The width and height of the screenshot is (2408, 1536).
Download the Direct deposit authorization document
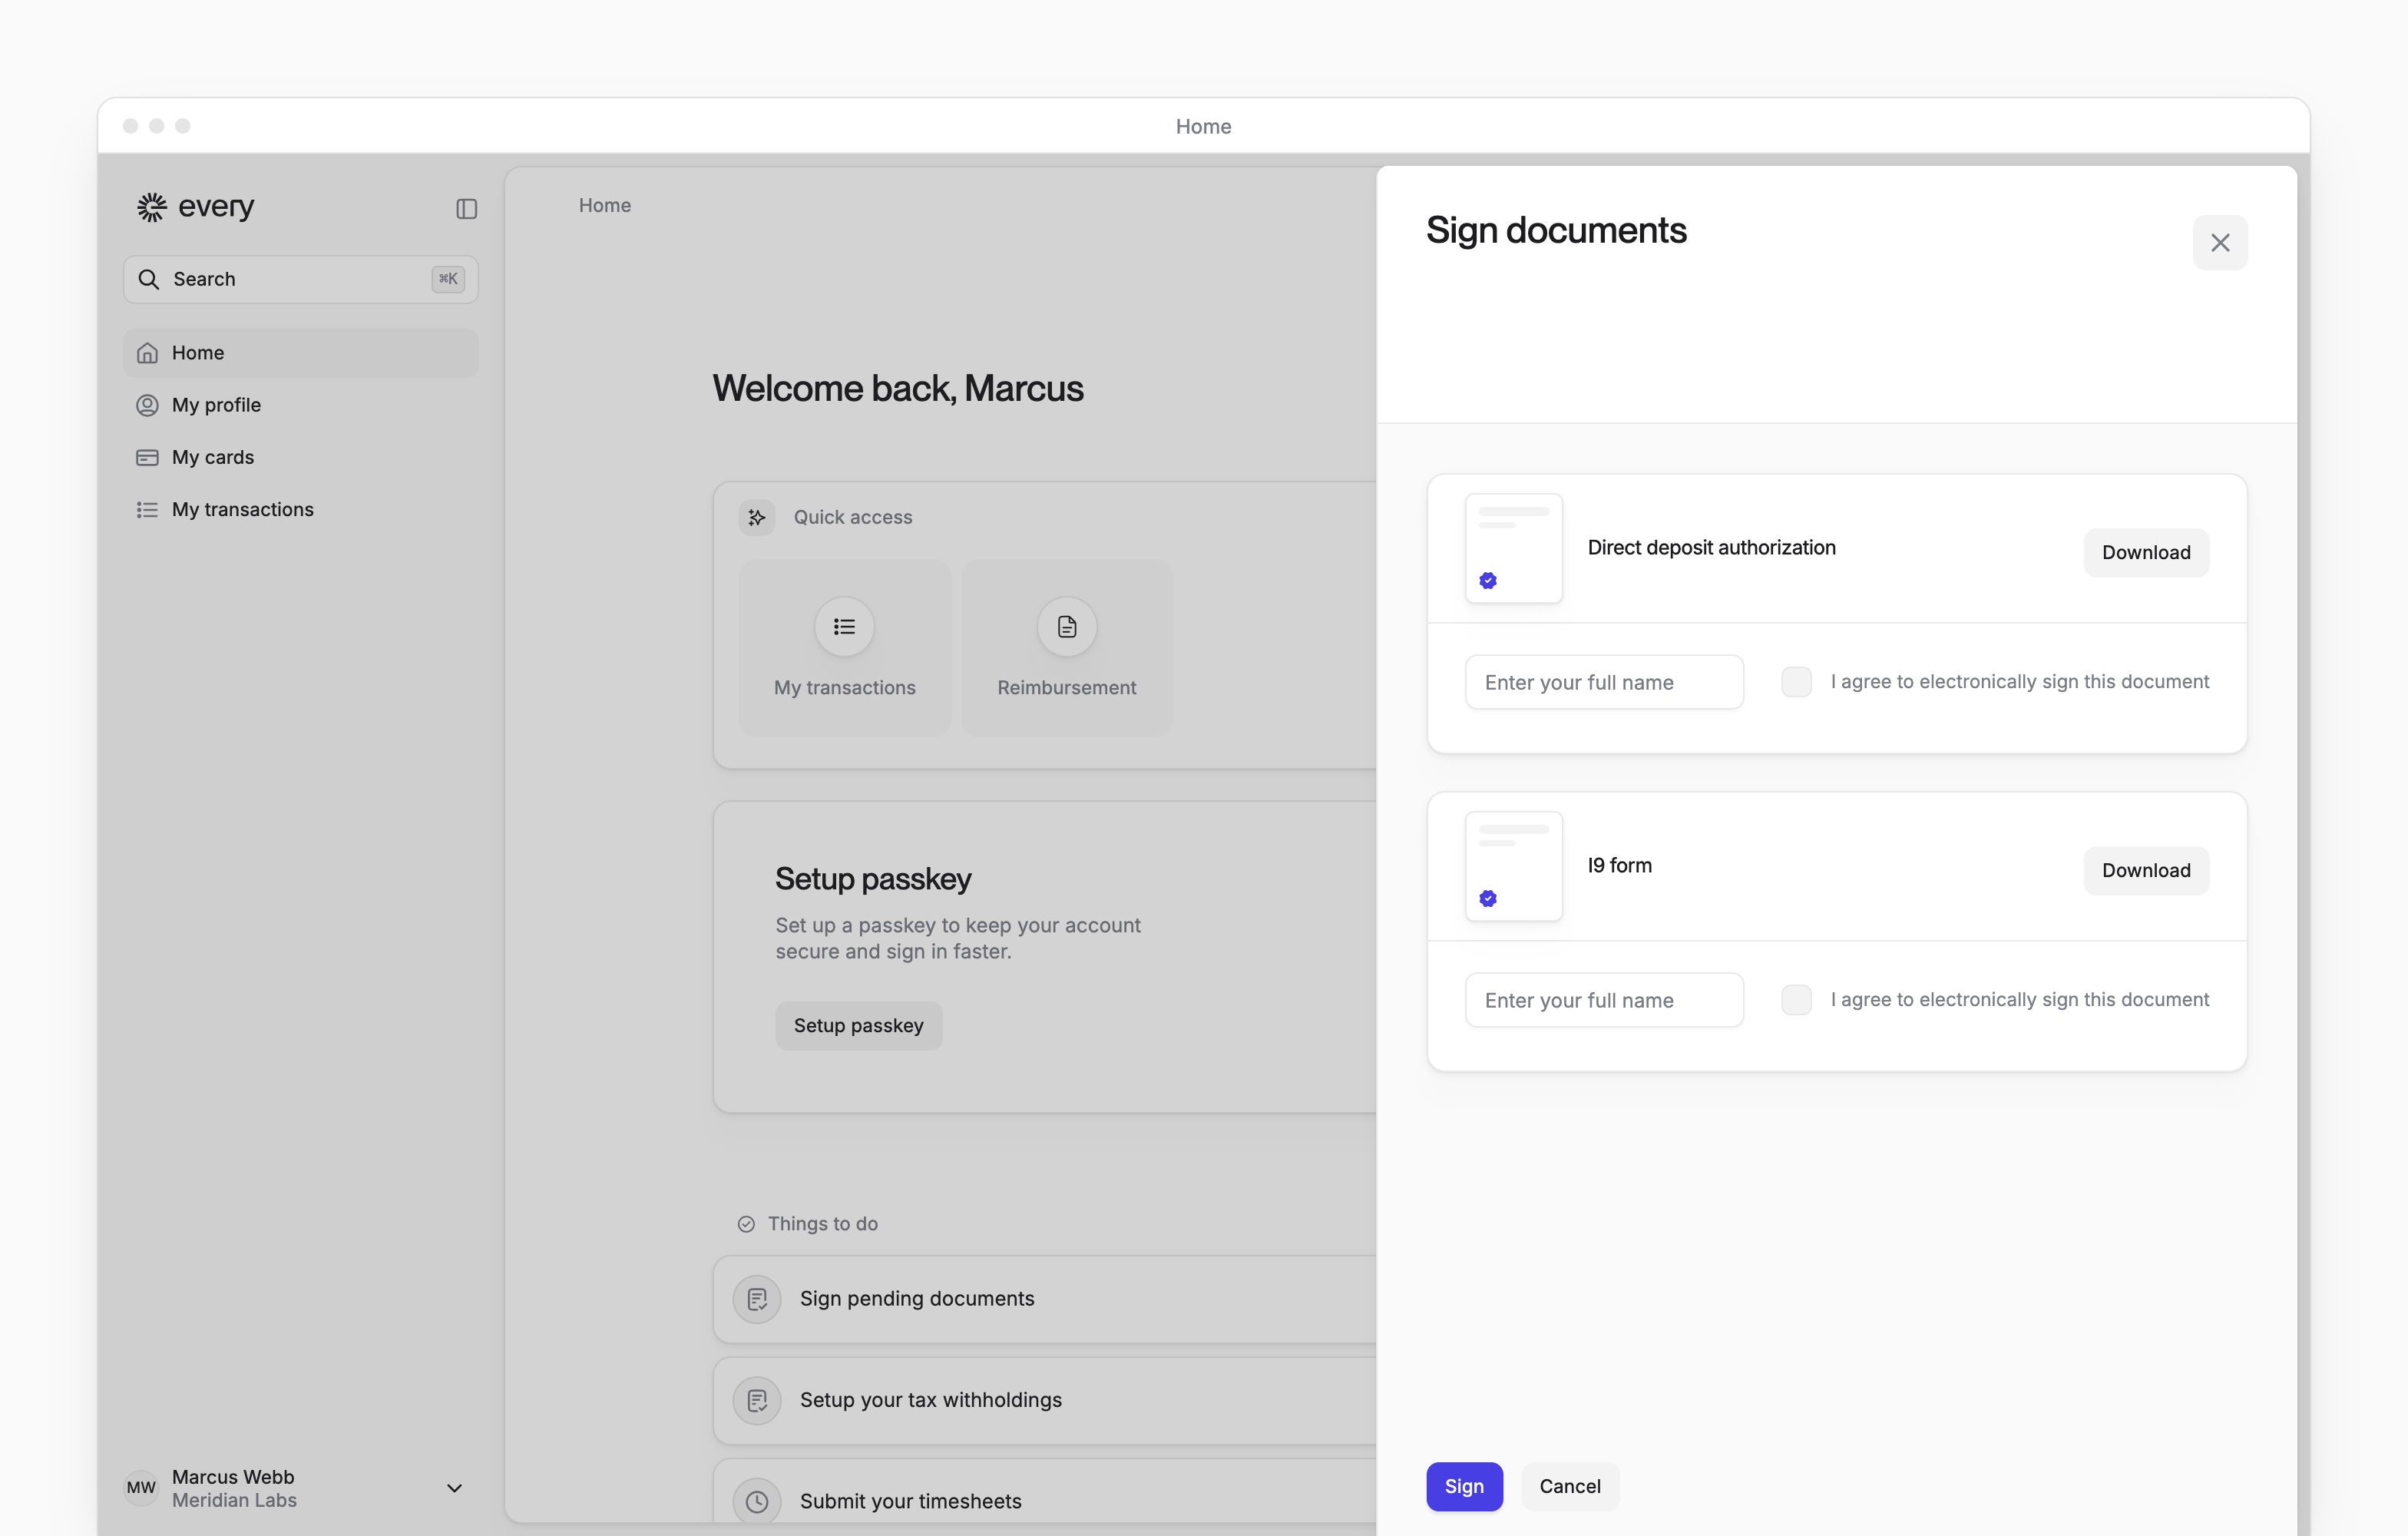pos(2146,552)
